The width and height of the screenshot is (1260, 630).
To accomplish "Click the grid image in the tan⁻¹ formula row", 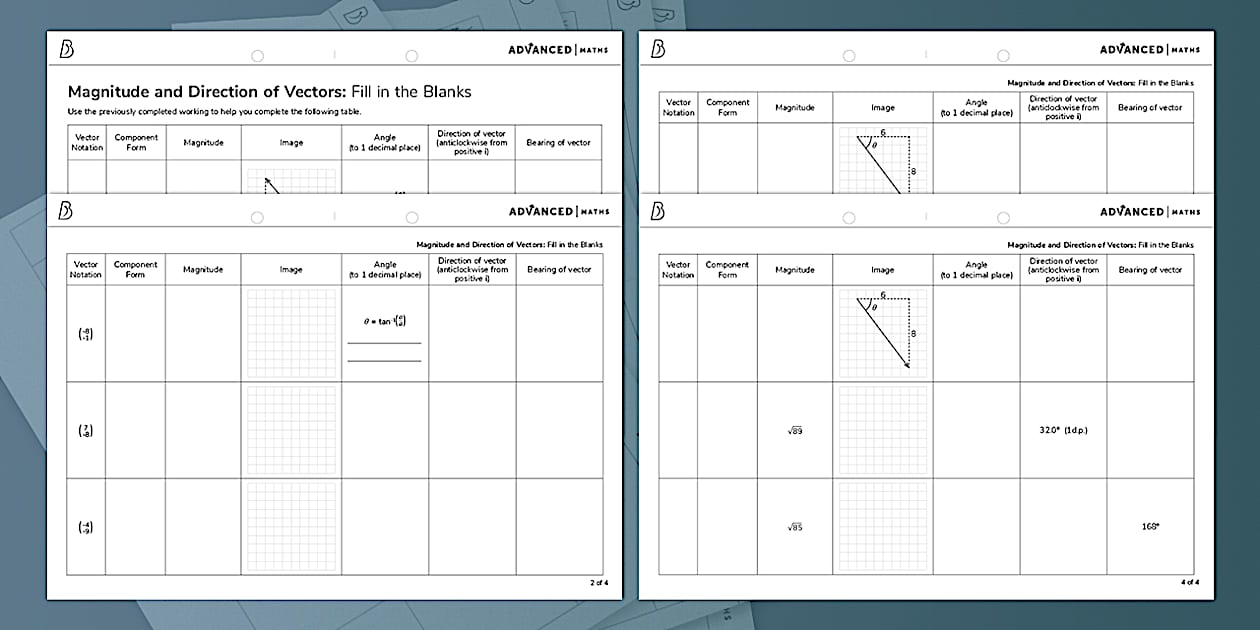I will (x=291, y=333).
